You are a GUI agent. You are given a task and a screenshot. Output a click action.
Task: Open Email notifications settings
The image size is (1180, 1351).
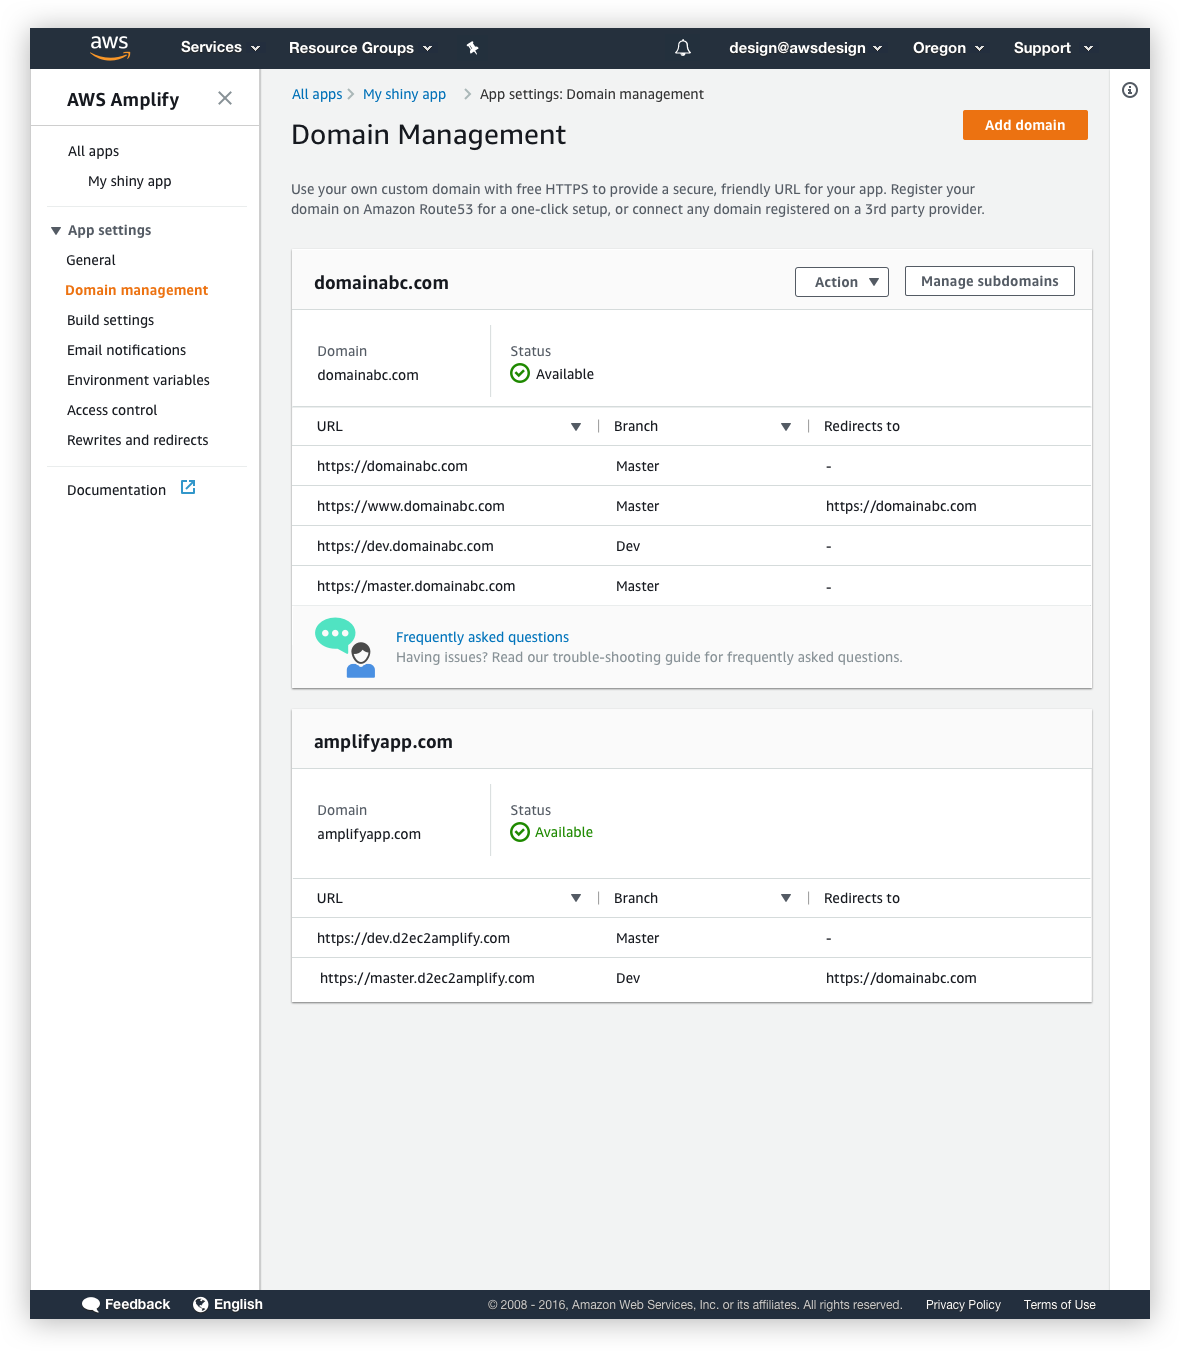(x=127, y=350)
